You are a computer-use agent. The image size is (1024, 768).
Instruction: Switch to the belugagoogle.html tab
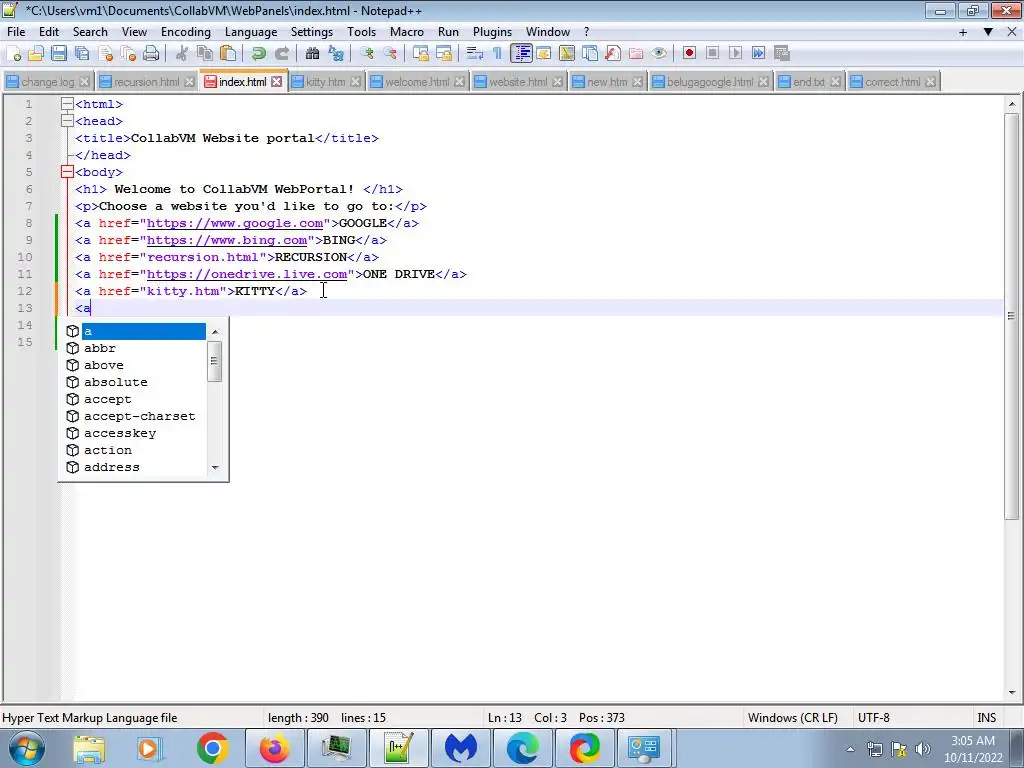(710, 82)
